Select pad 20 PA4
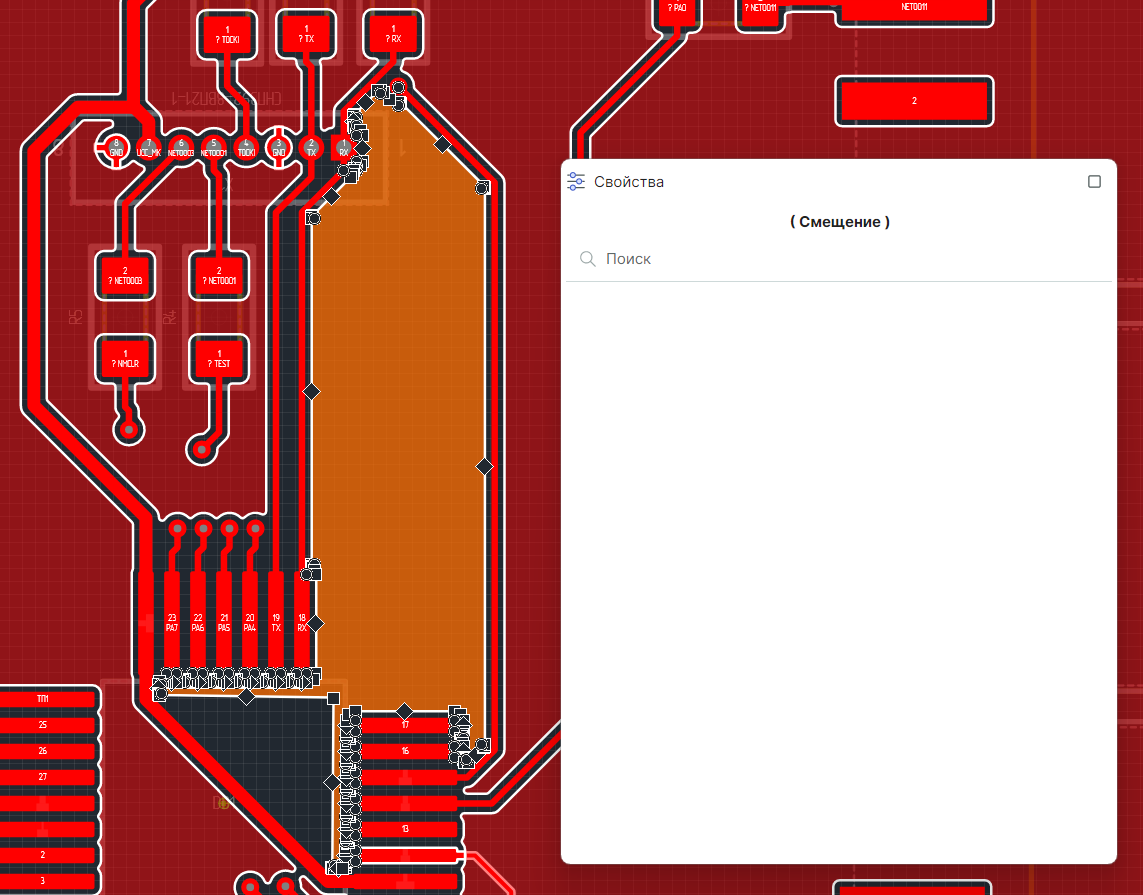Viewport: 1143px width, 895px height. coord(250,622)
